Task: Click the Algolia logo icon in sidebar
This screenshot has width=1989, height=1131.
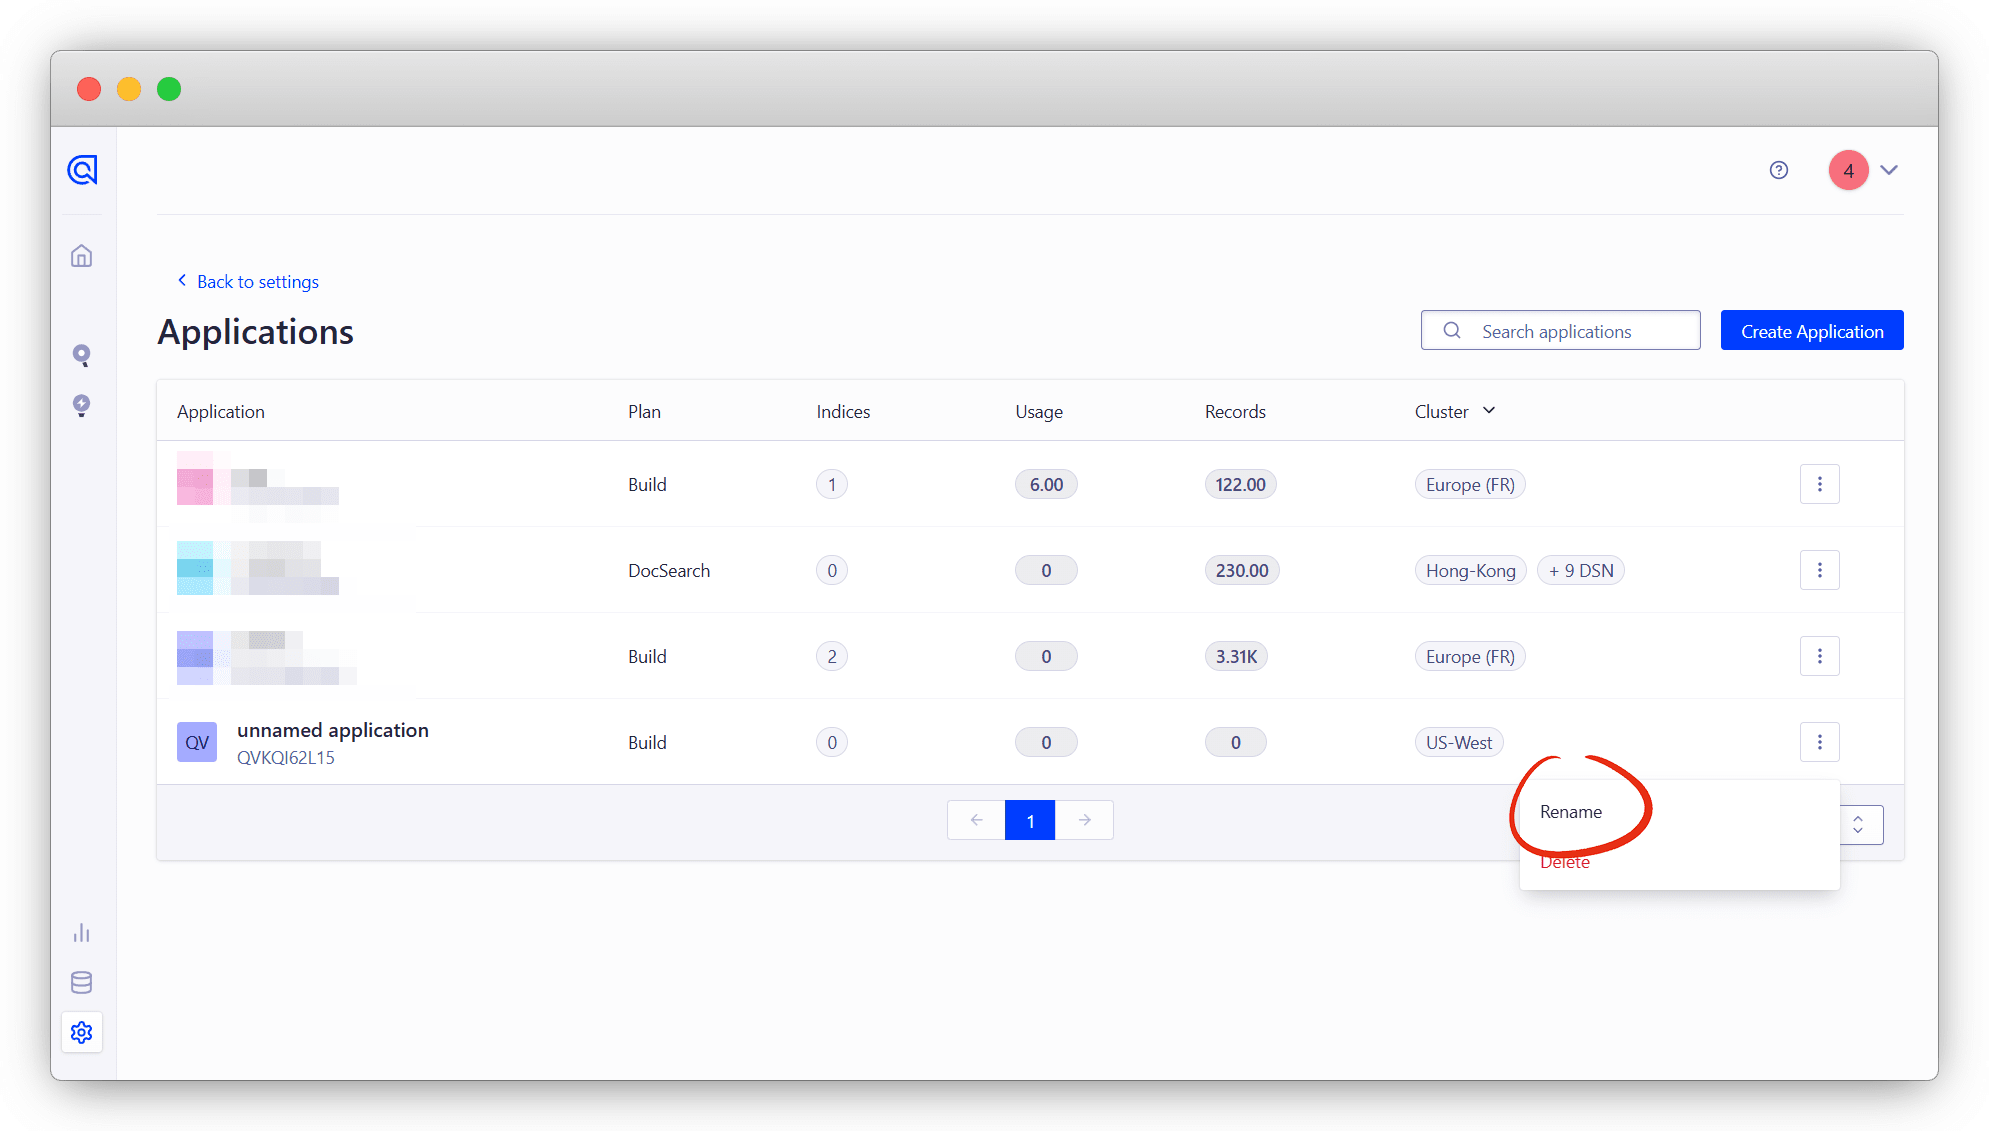Action: pyautogui.click(x=82, y=170)
